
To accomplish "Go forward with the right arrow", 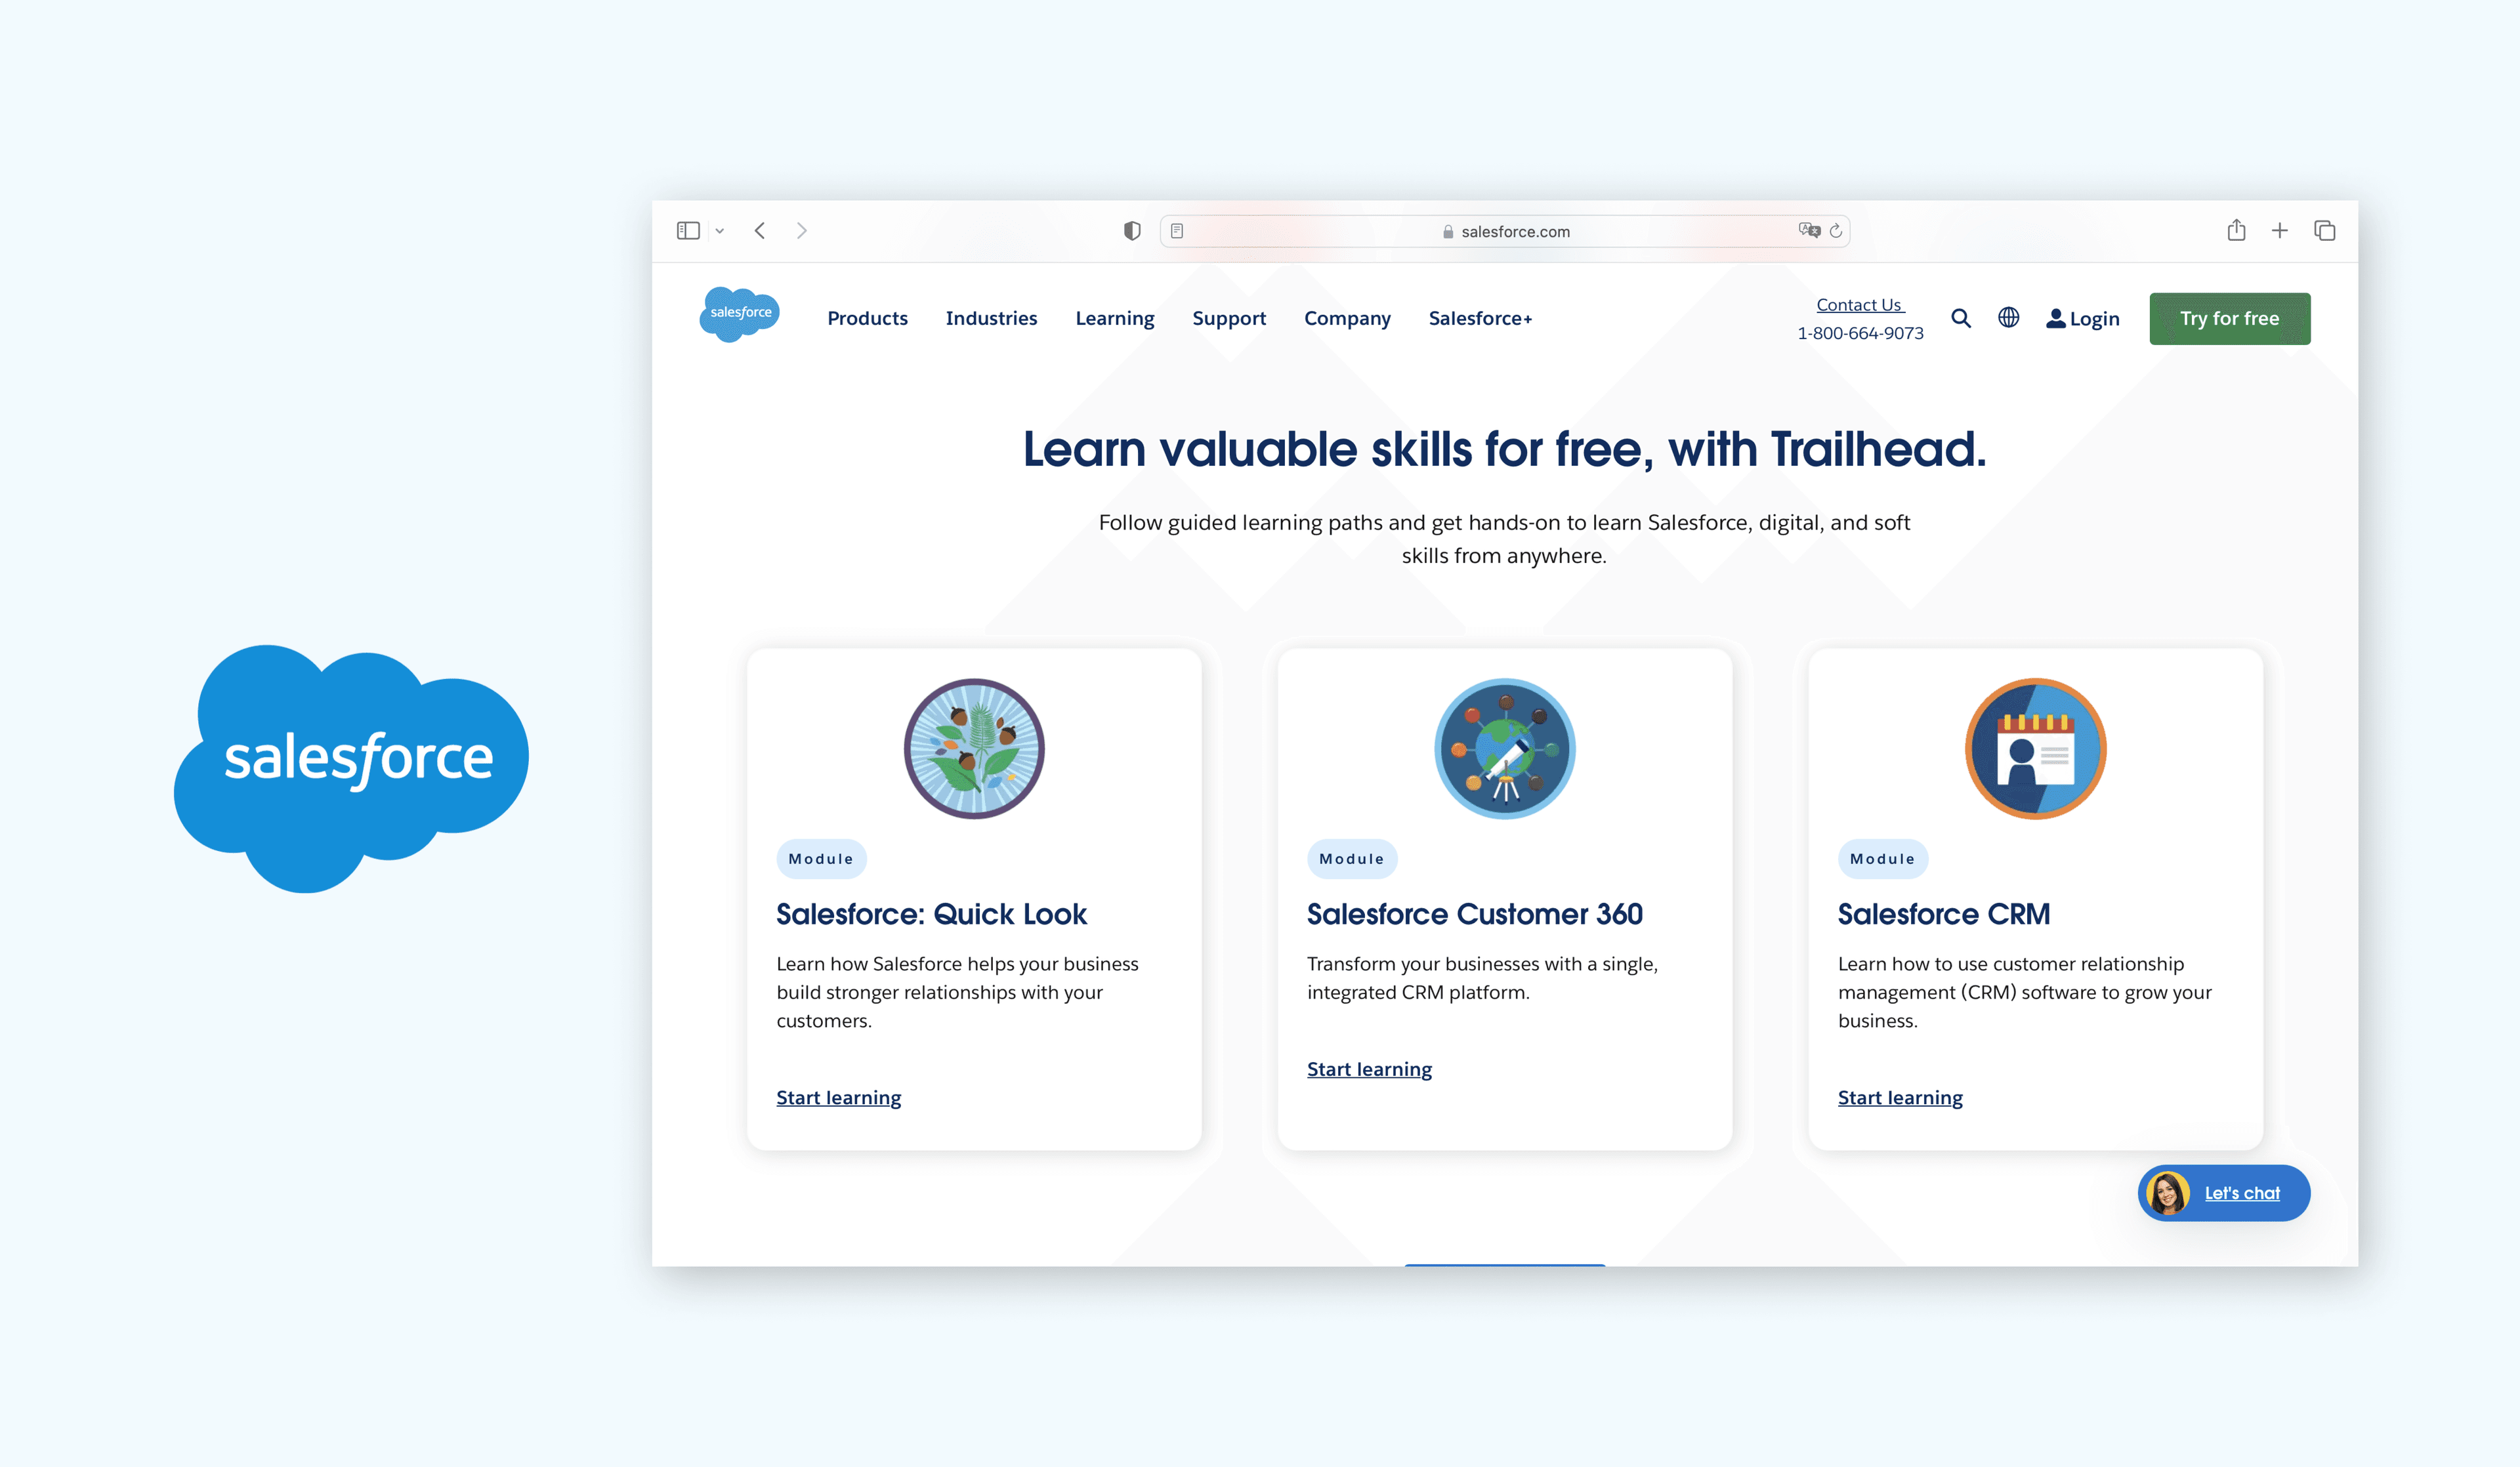I will pyautogui.click(x=801, y=231).
